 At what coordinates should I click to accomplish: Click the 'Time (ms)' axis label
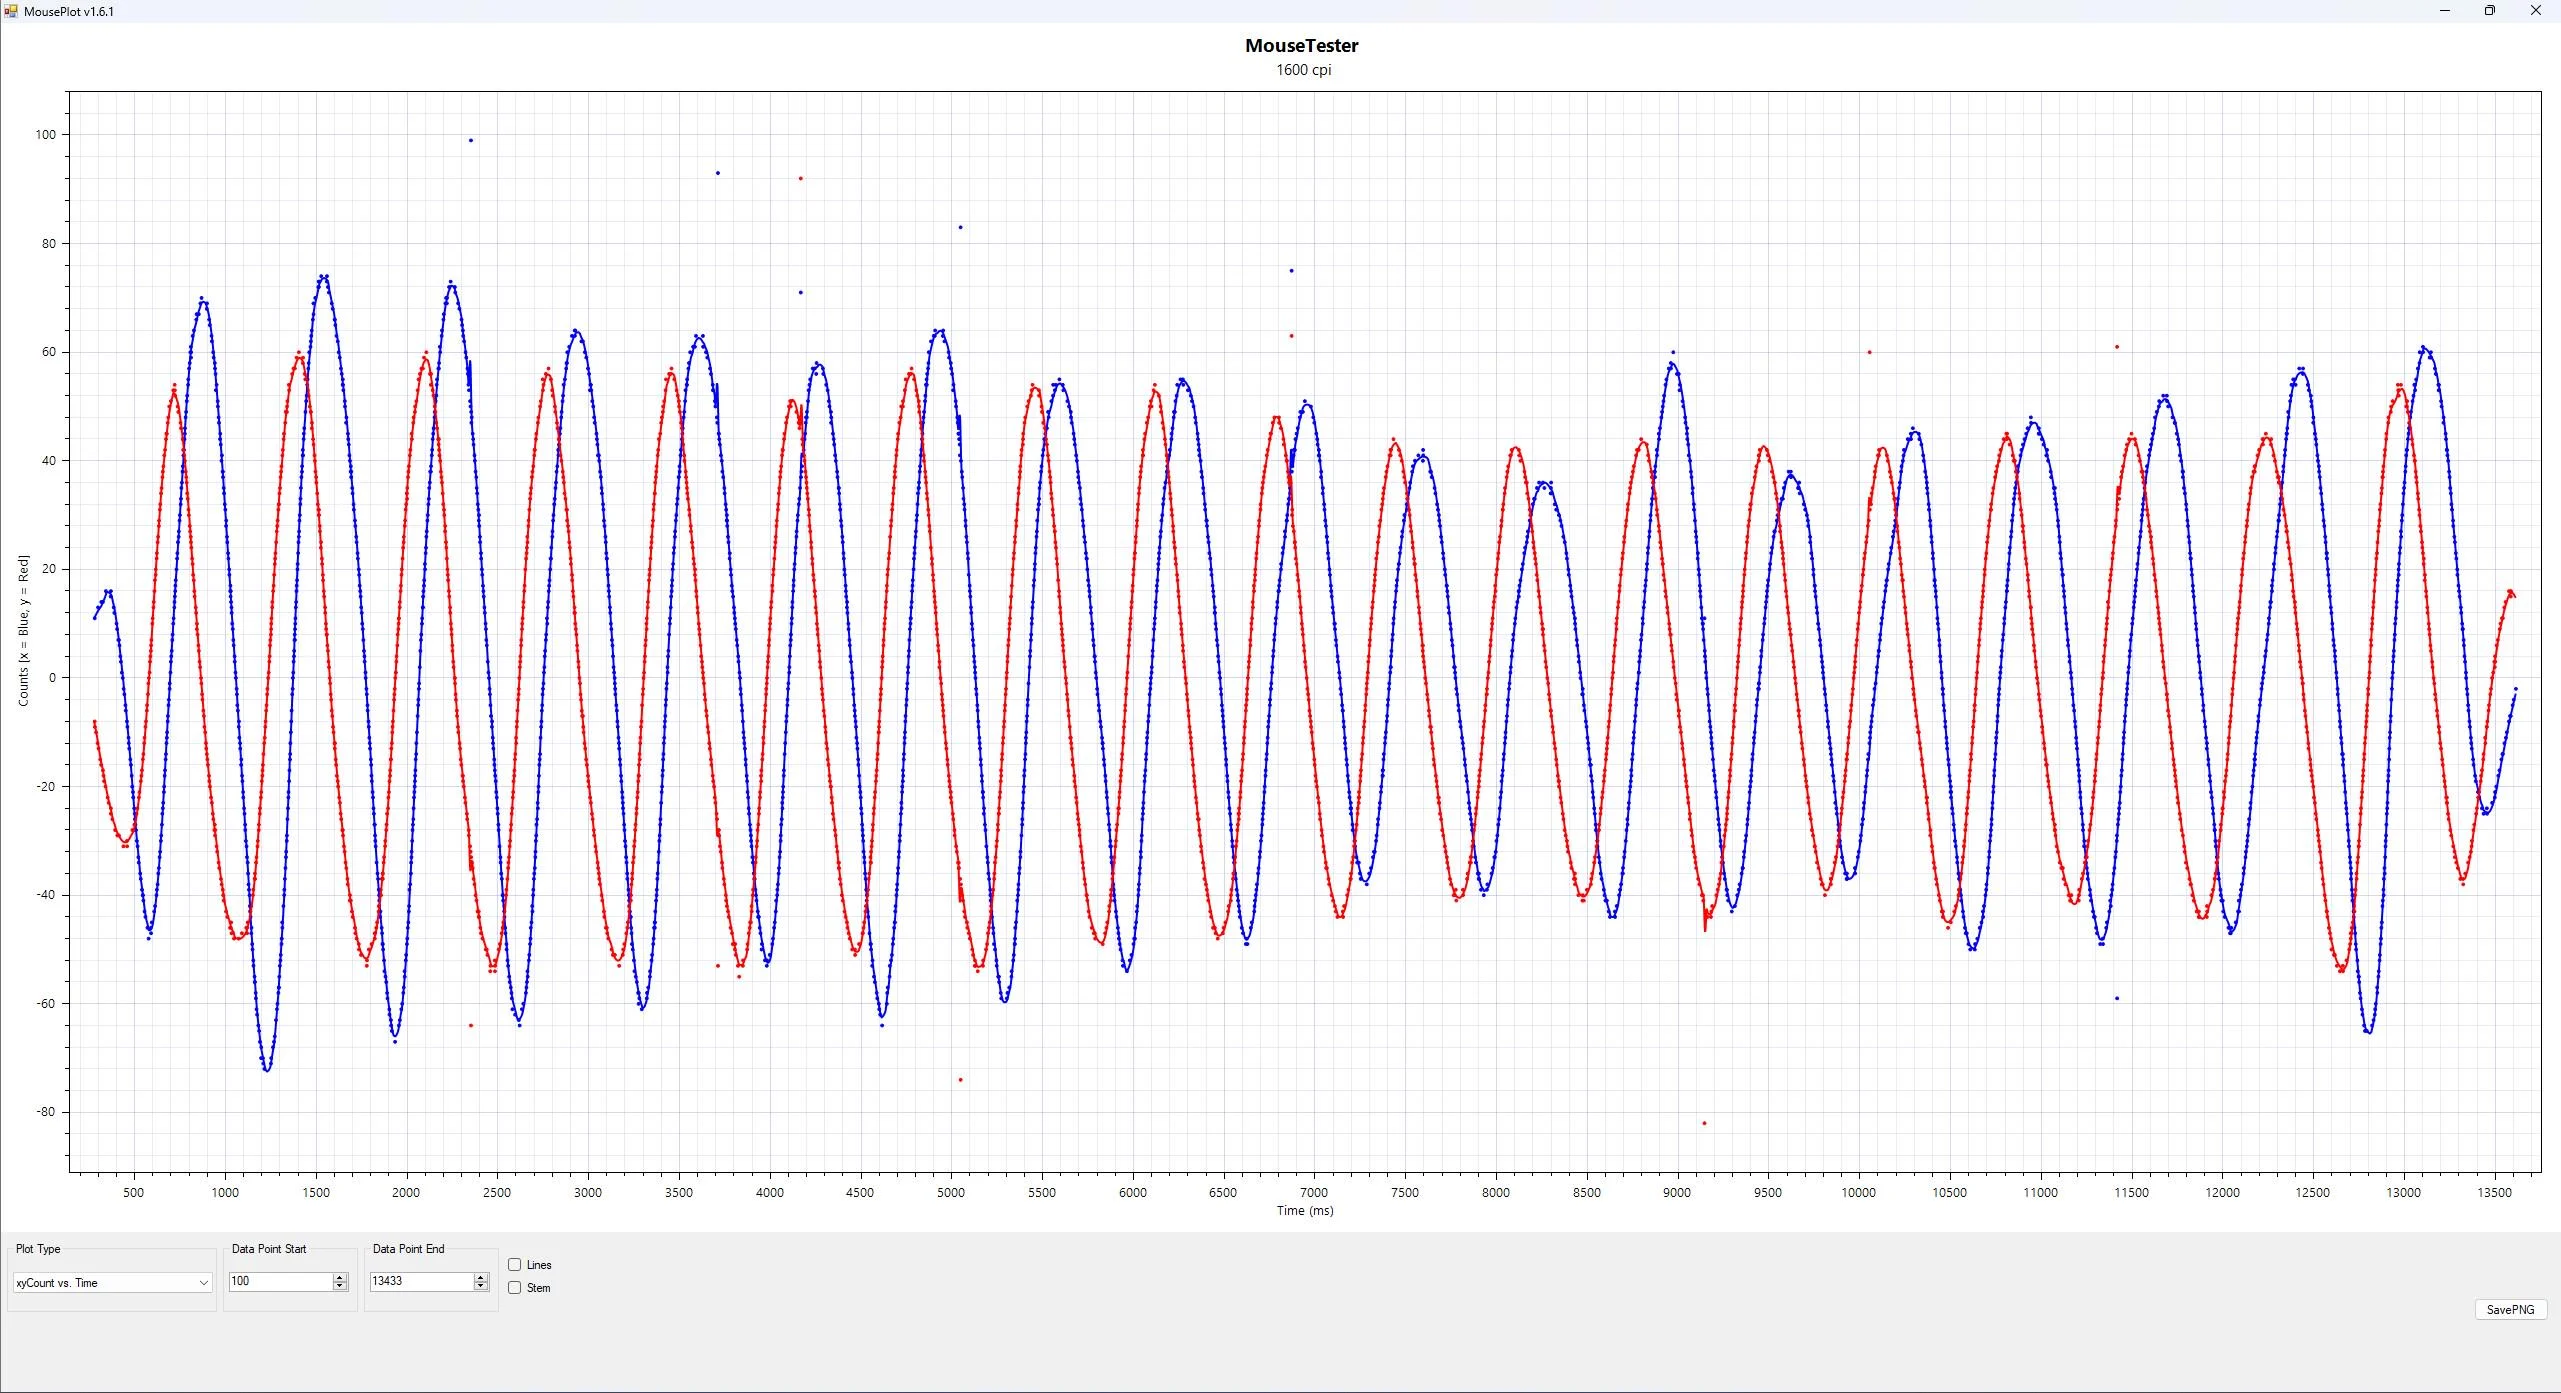click(x=1305, y=1211)
